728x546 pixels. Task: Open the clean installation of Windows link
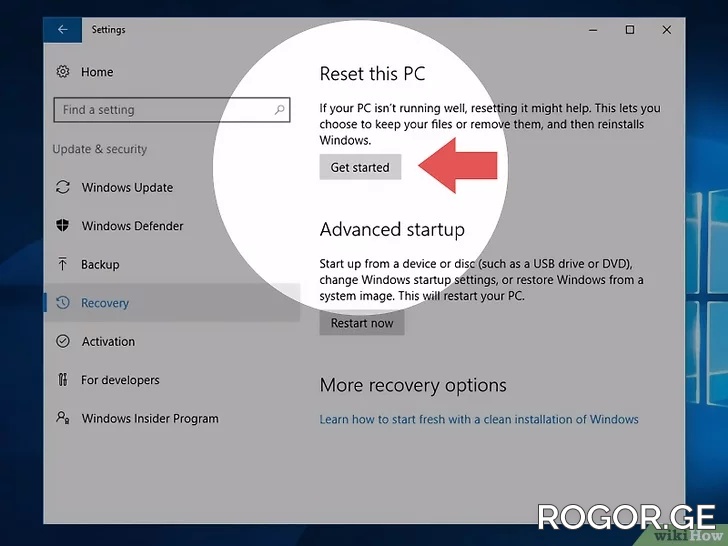click(x=479, y=419)
